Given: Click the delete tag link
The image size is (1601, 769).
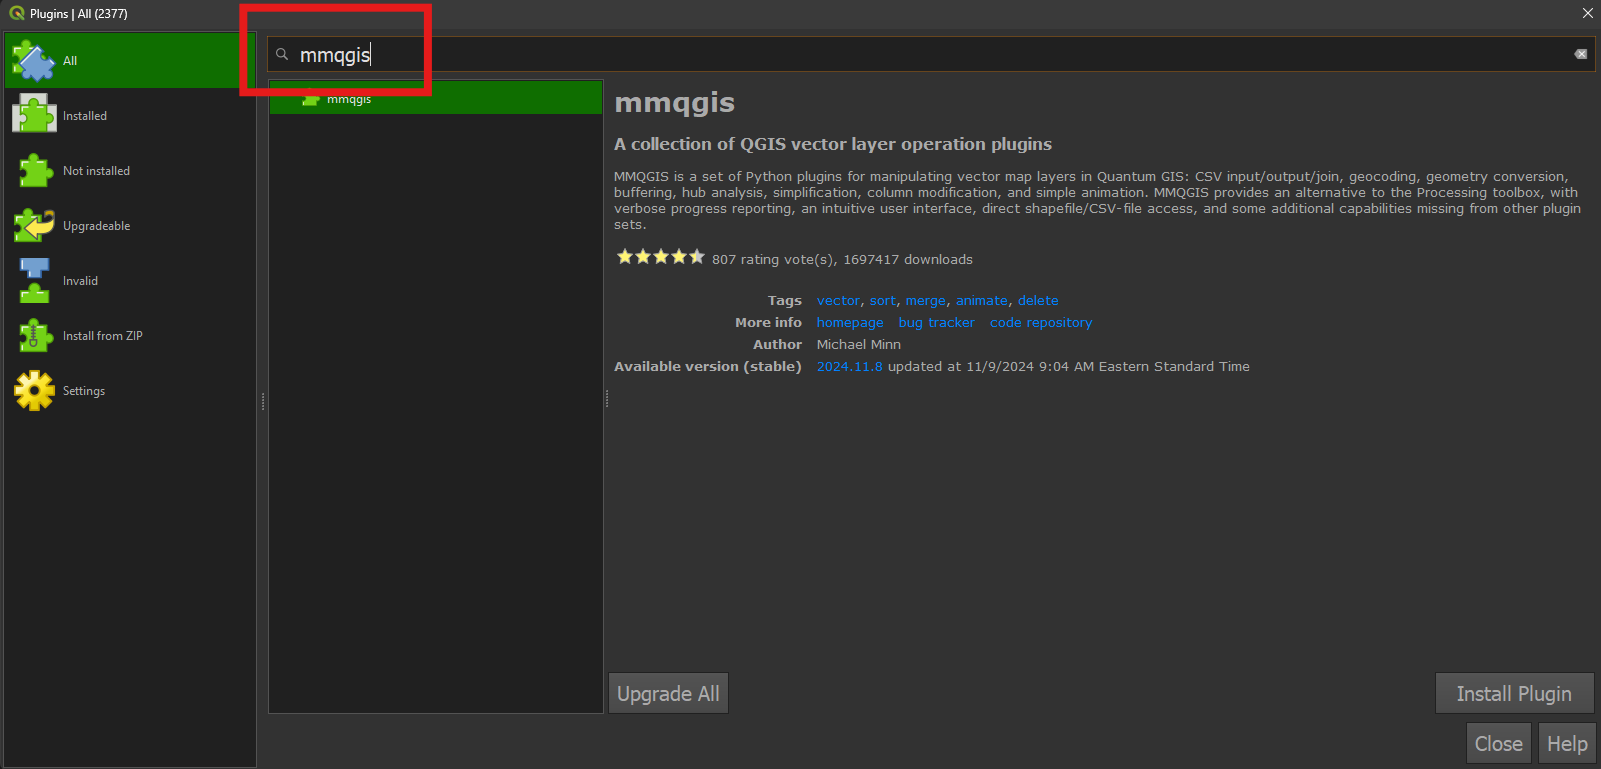Looking at the screenshot, I should [x=1038, y=300].
